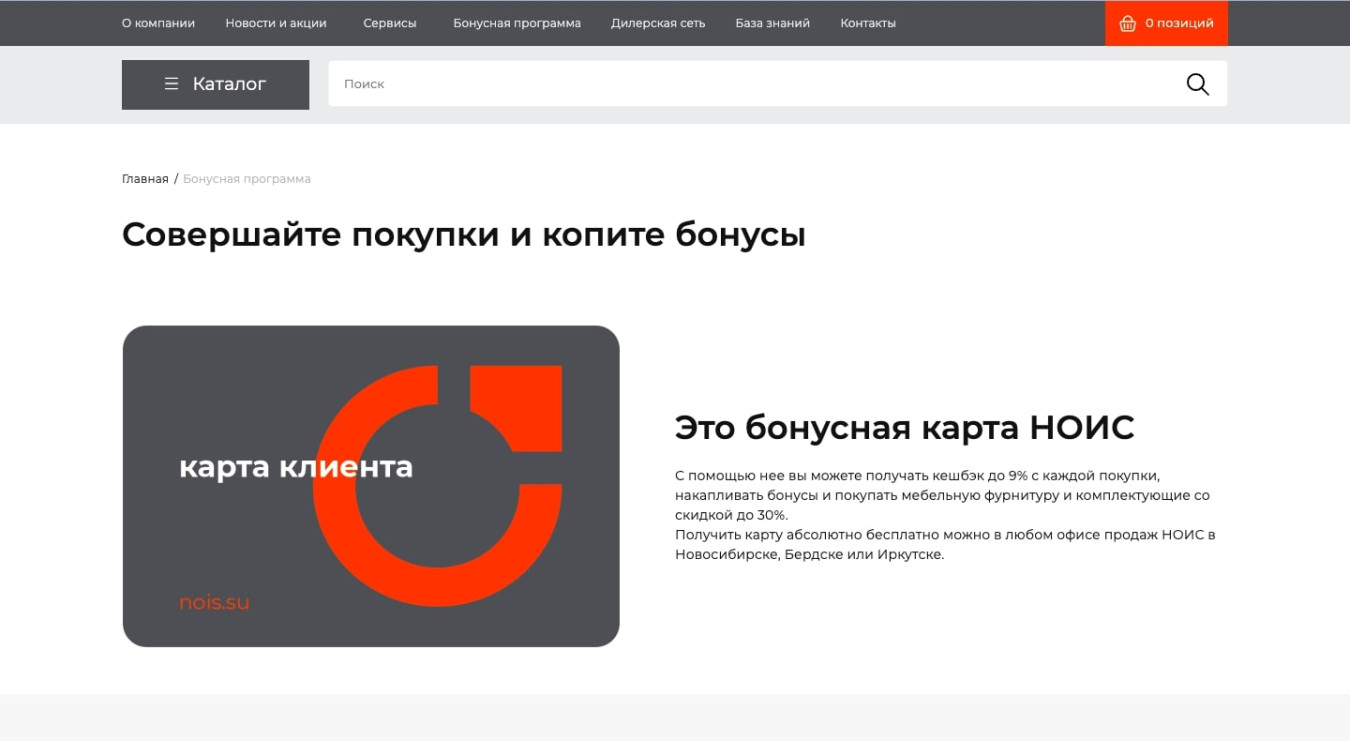The image size is (1350, 741).
Task: Click the nois.su text on the card
Action: tap(214, 602)
